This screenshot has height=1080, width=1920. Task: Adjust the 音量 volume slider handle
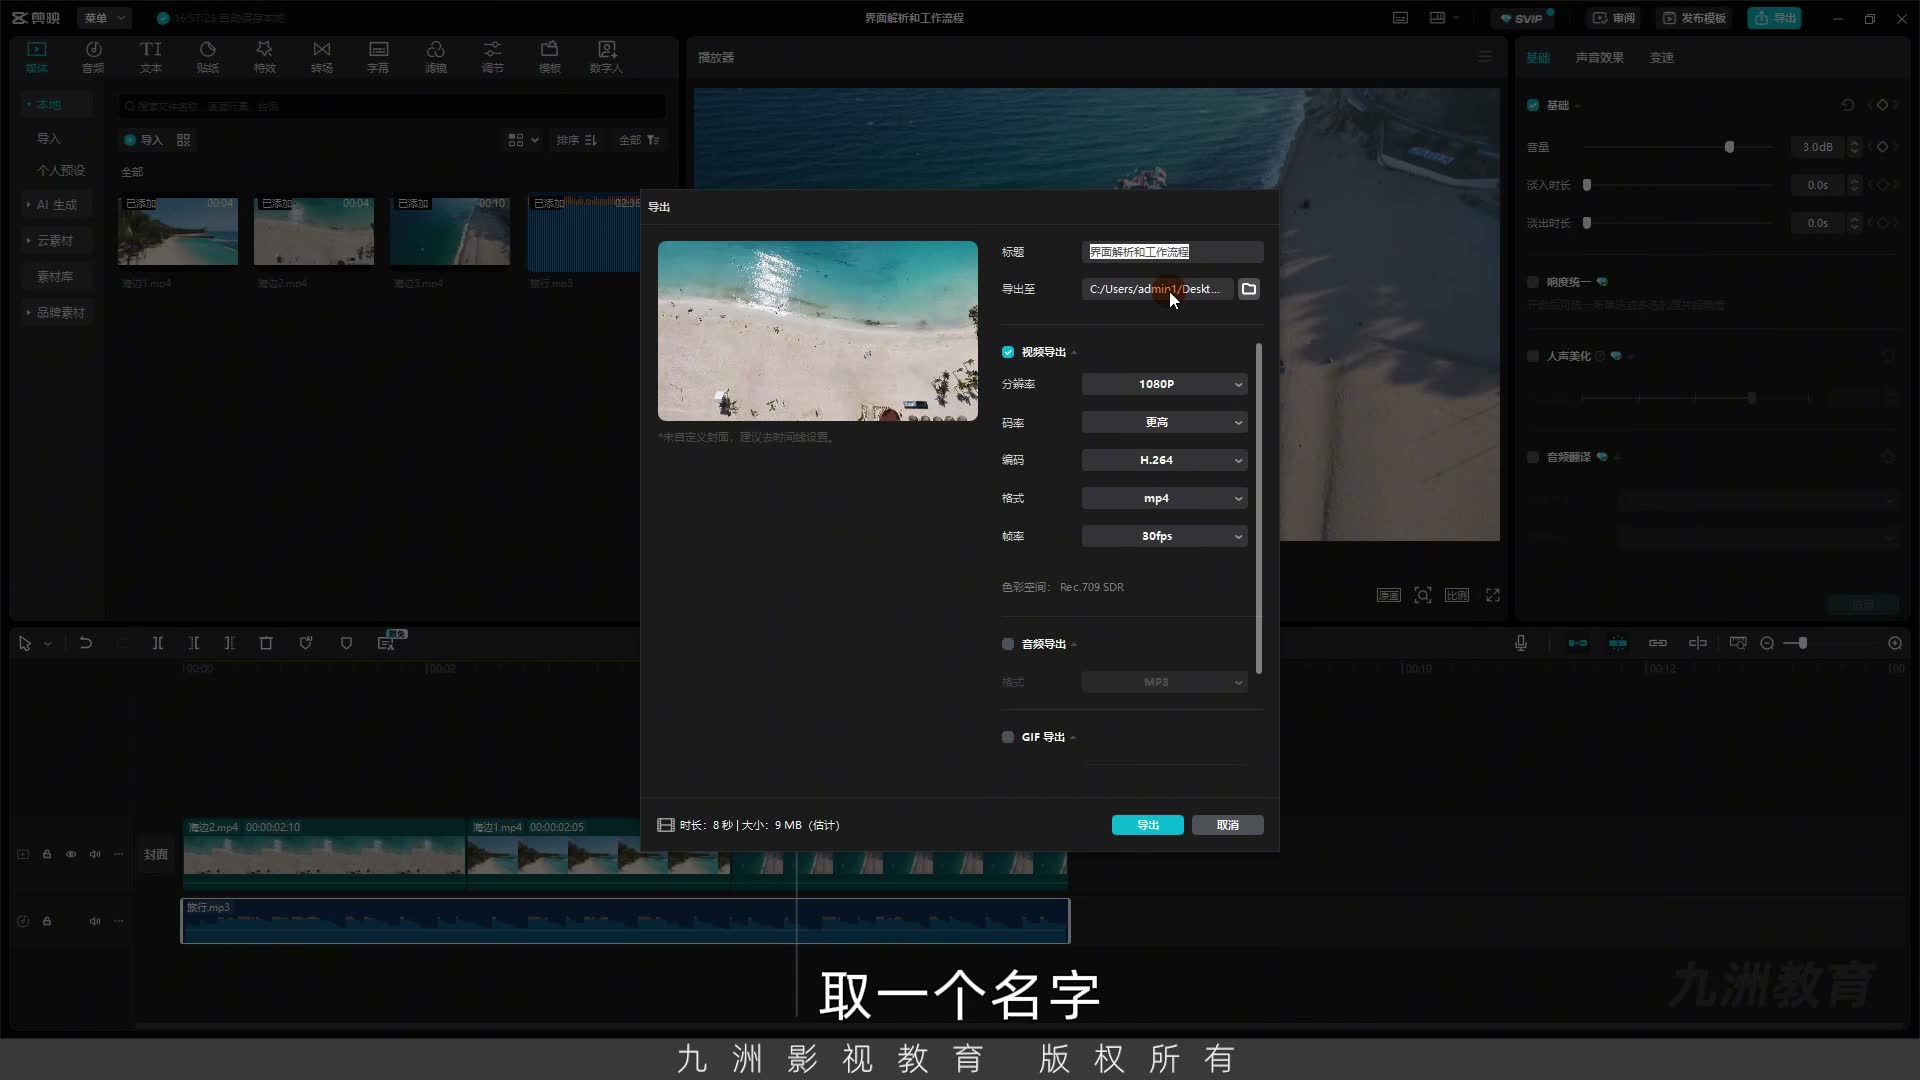(x=1729, y=147)
